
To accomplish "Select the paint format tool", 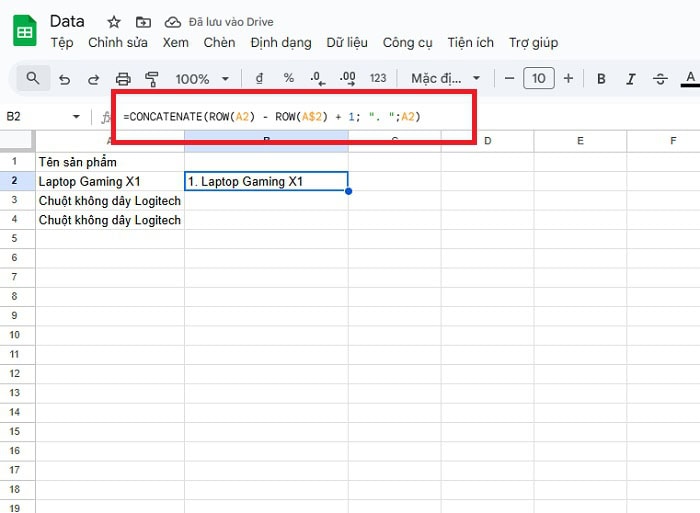I will [152, 79].
